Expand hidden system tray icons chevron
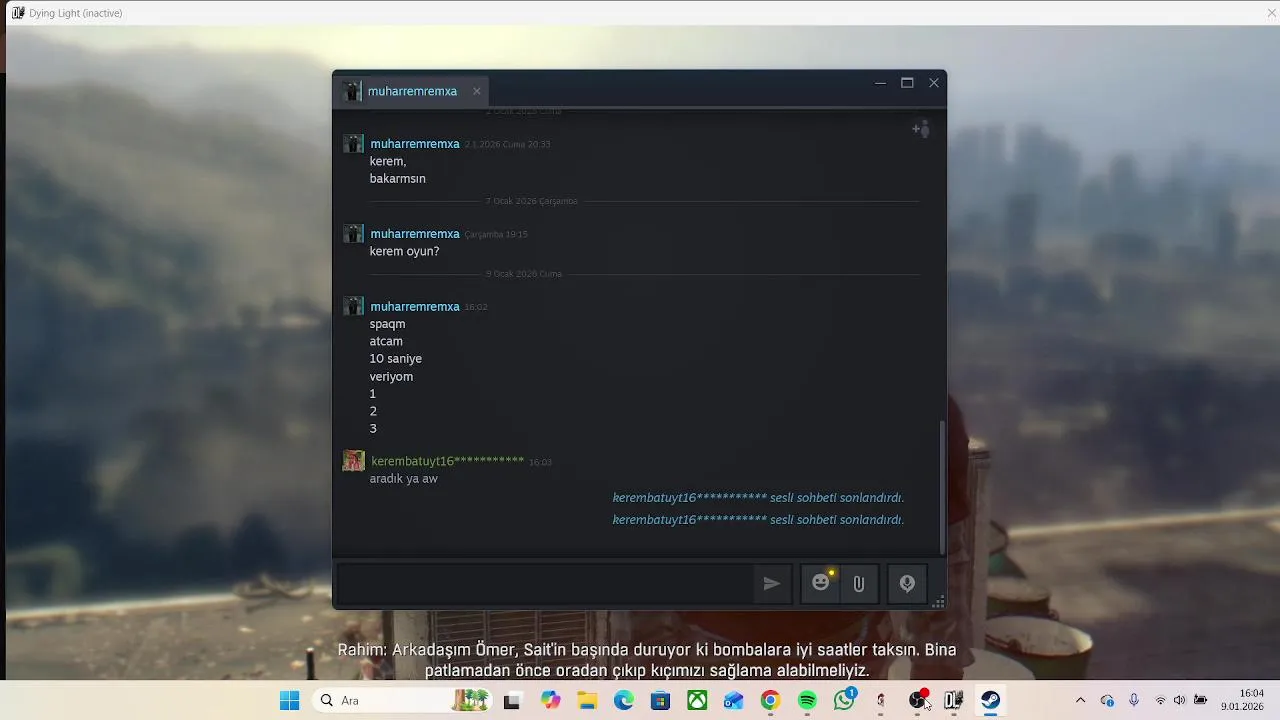 click(x=1080, y=700)
